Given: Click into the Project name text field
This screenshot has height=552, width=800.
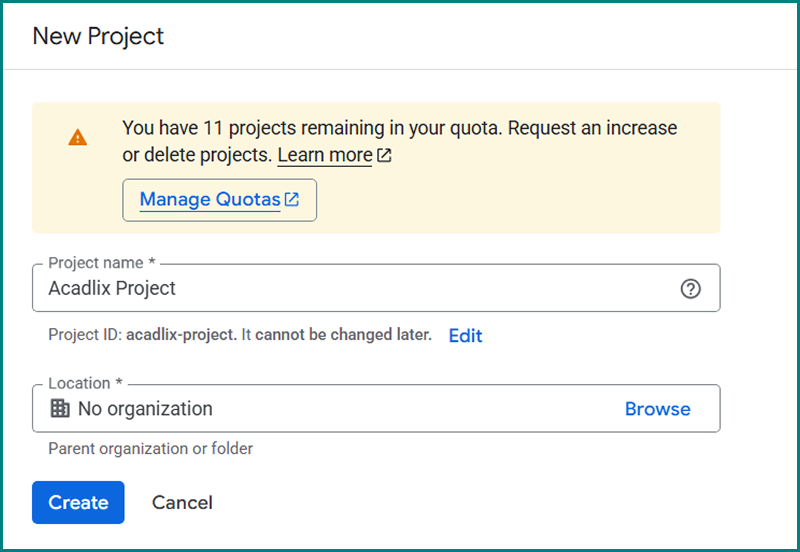Looking at the screenshot, I should [400, 288].
